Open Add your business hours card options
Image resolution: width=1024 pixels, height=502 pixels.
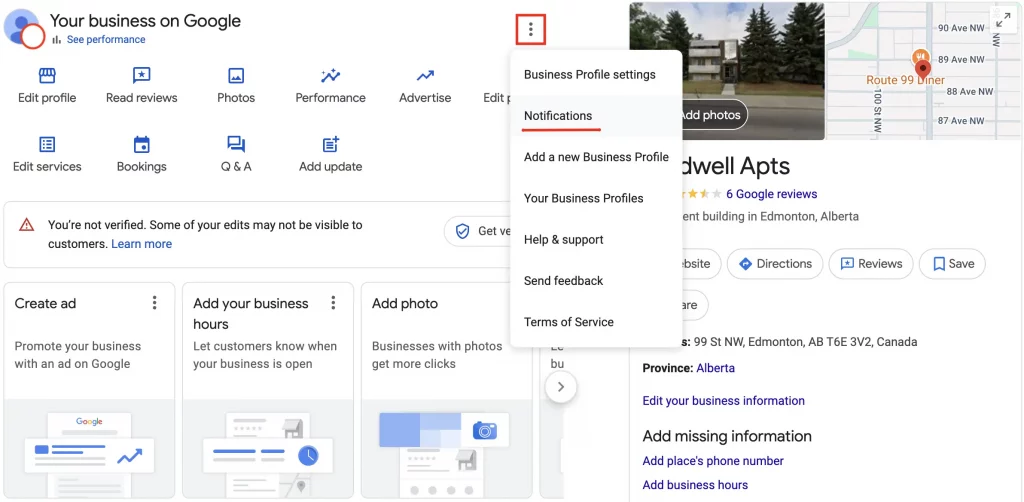point(333,303)
